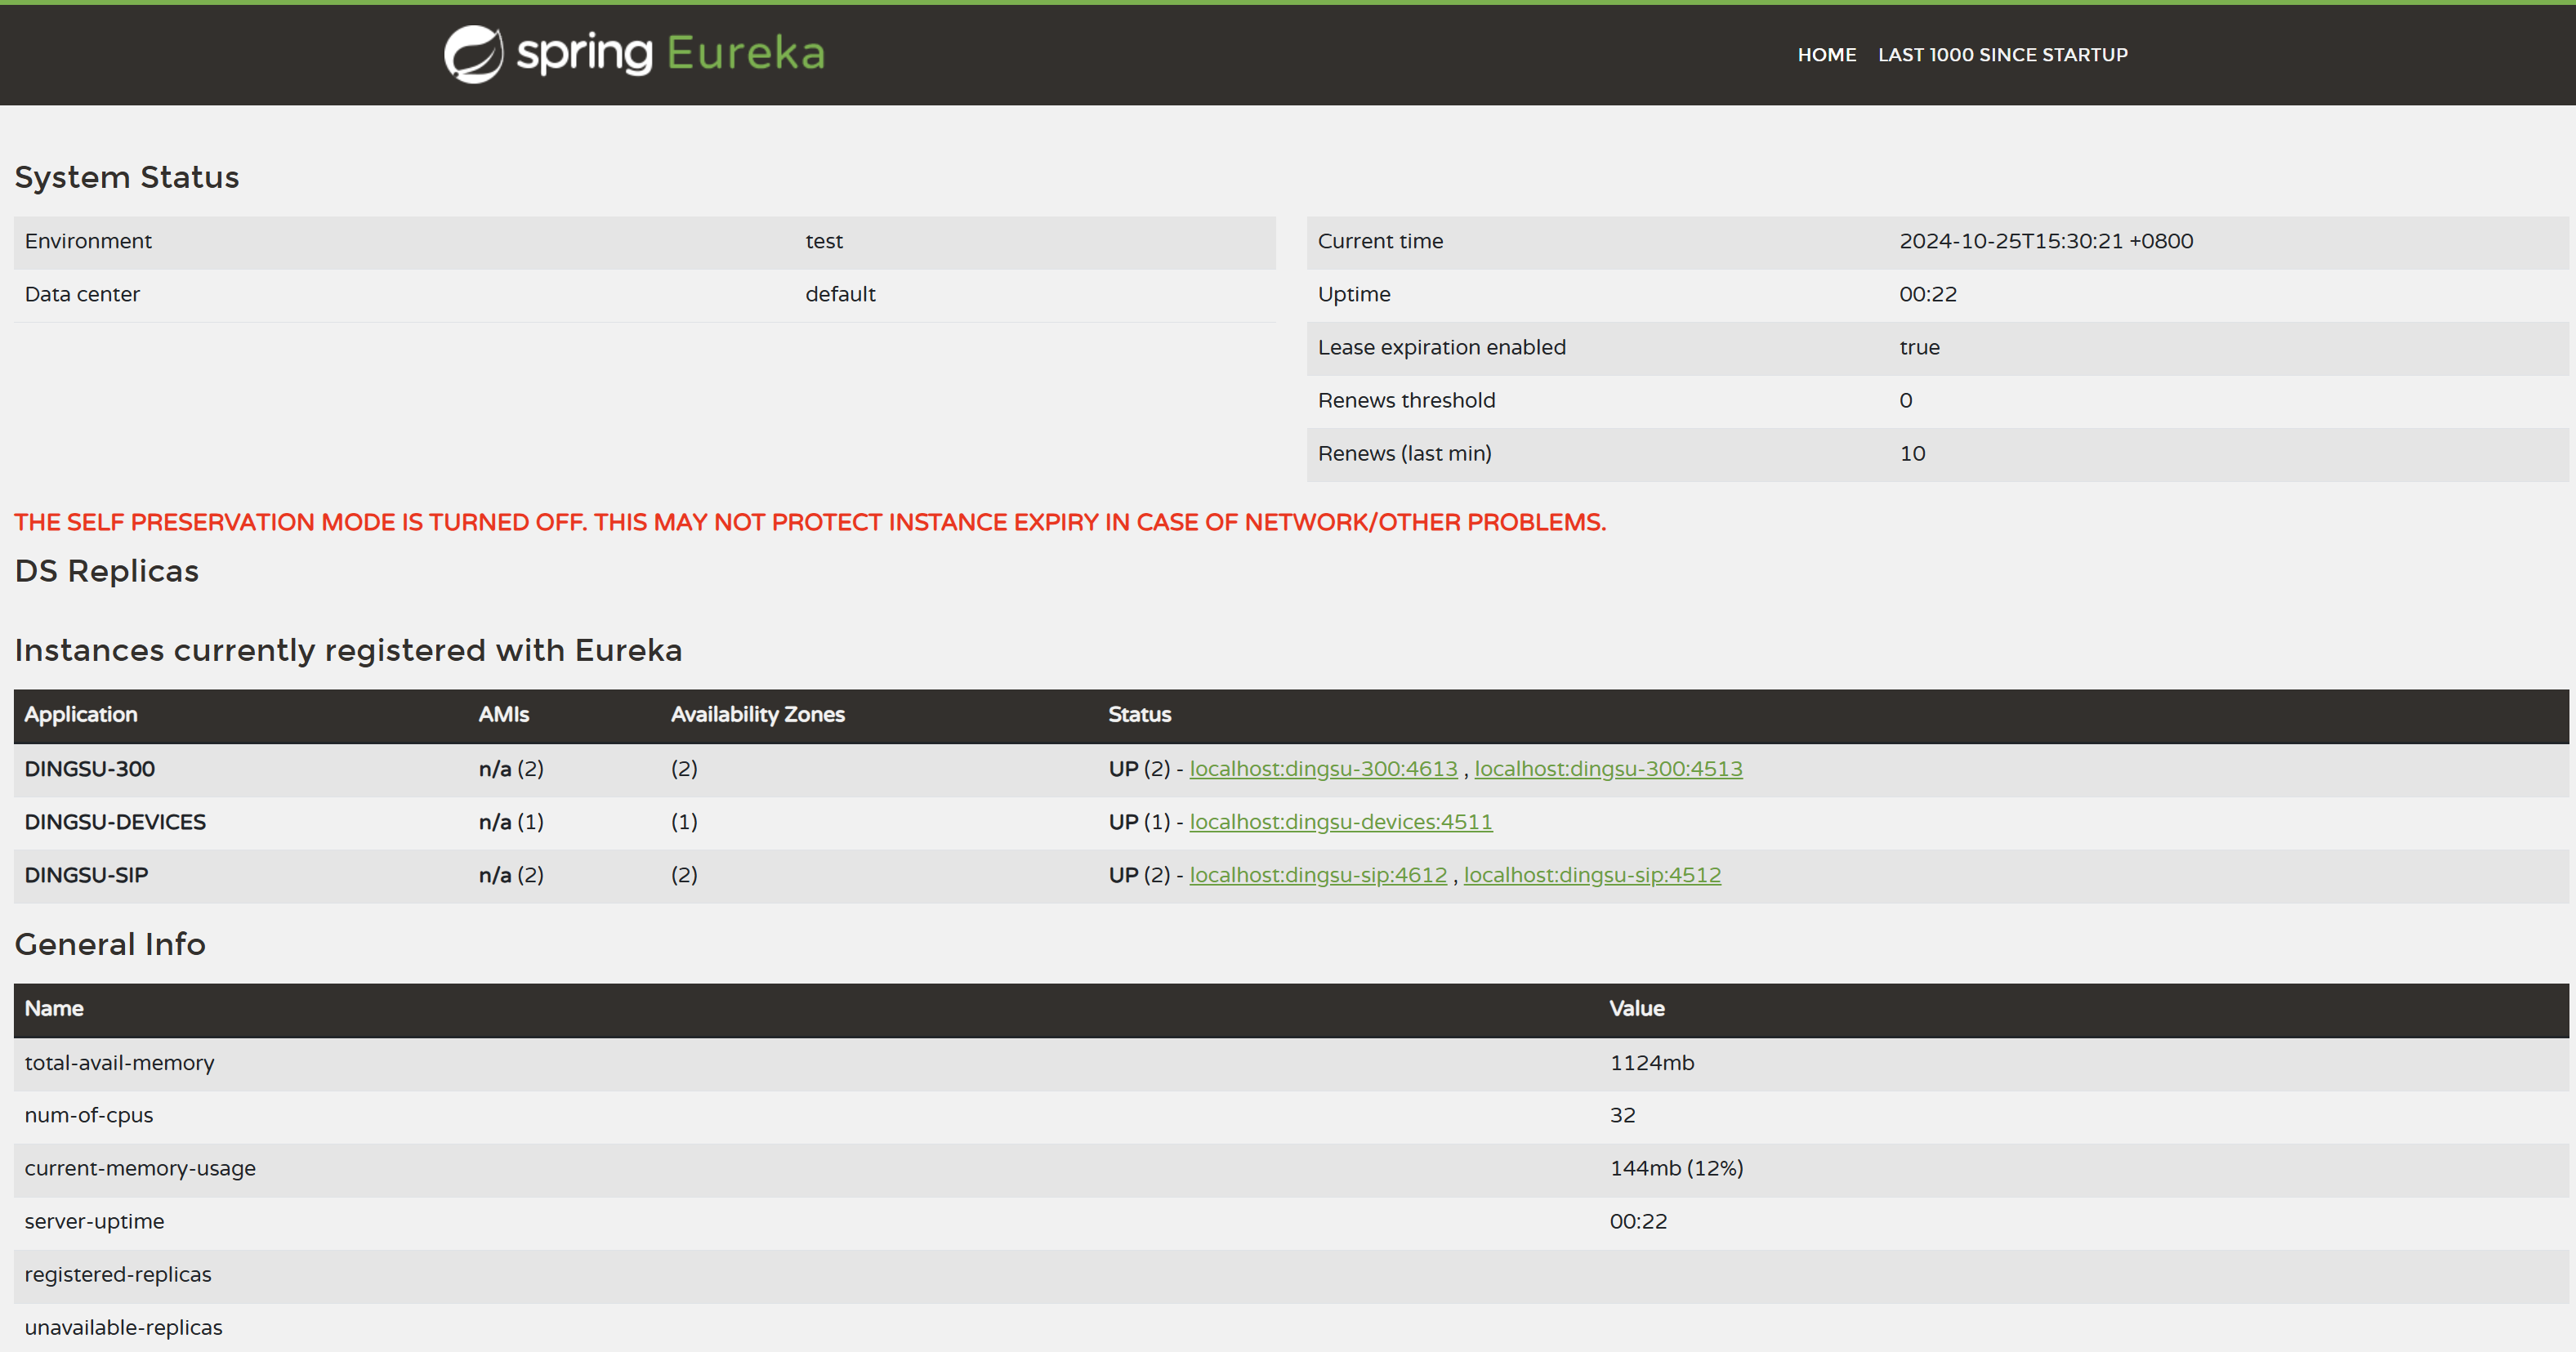
Task: Click the 'default' data center value
Action: point(840,294)
